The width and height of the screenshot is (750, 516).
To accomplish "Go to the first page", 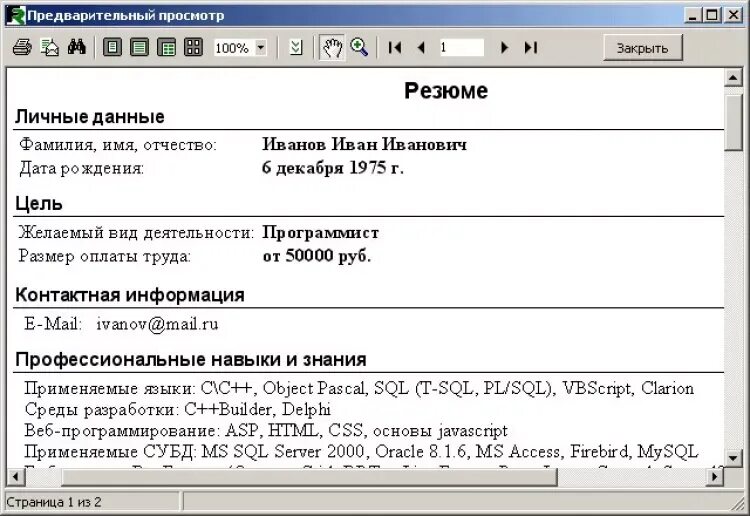I will tap(395, 47).
